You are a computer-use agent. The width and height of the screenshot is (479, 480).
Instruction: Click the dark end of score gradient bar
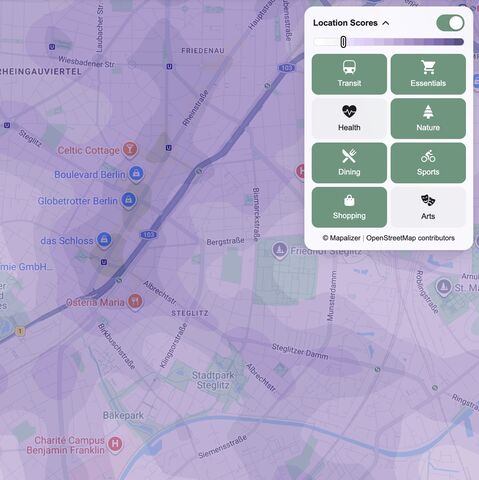click(458, 42)
